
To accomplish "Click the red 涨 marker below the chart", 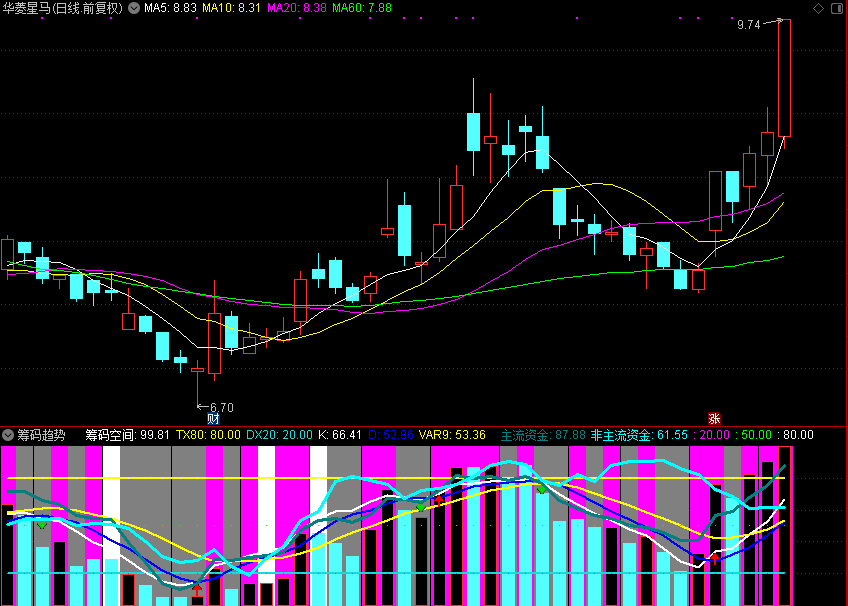I will click(x=714, y=418).
